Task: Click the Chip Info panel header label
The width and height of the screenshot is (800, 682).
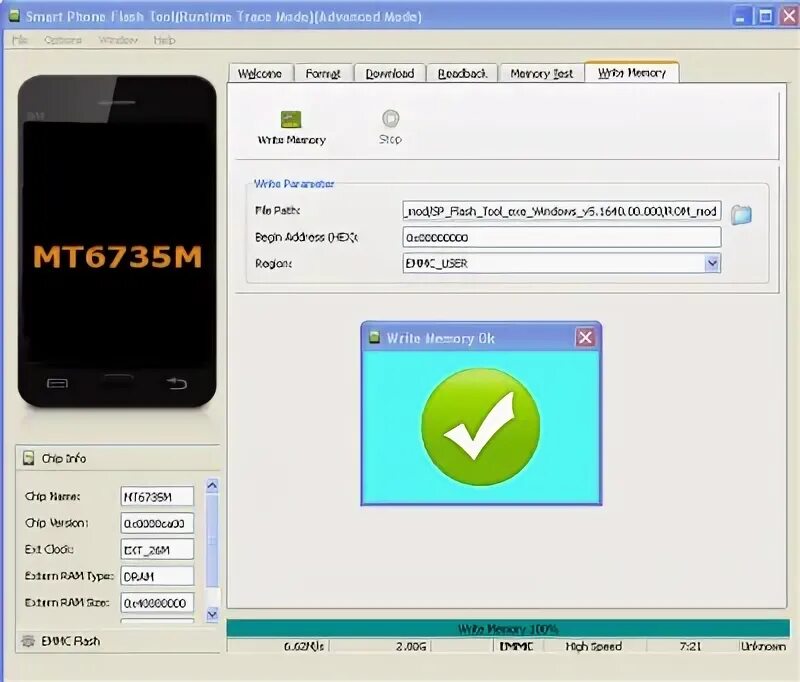Action: click(64, 458)
